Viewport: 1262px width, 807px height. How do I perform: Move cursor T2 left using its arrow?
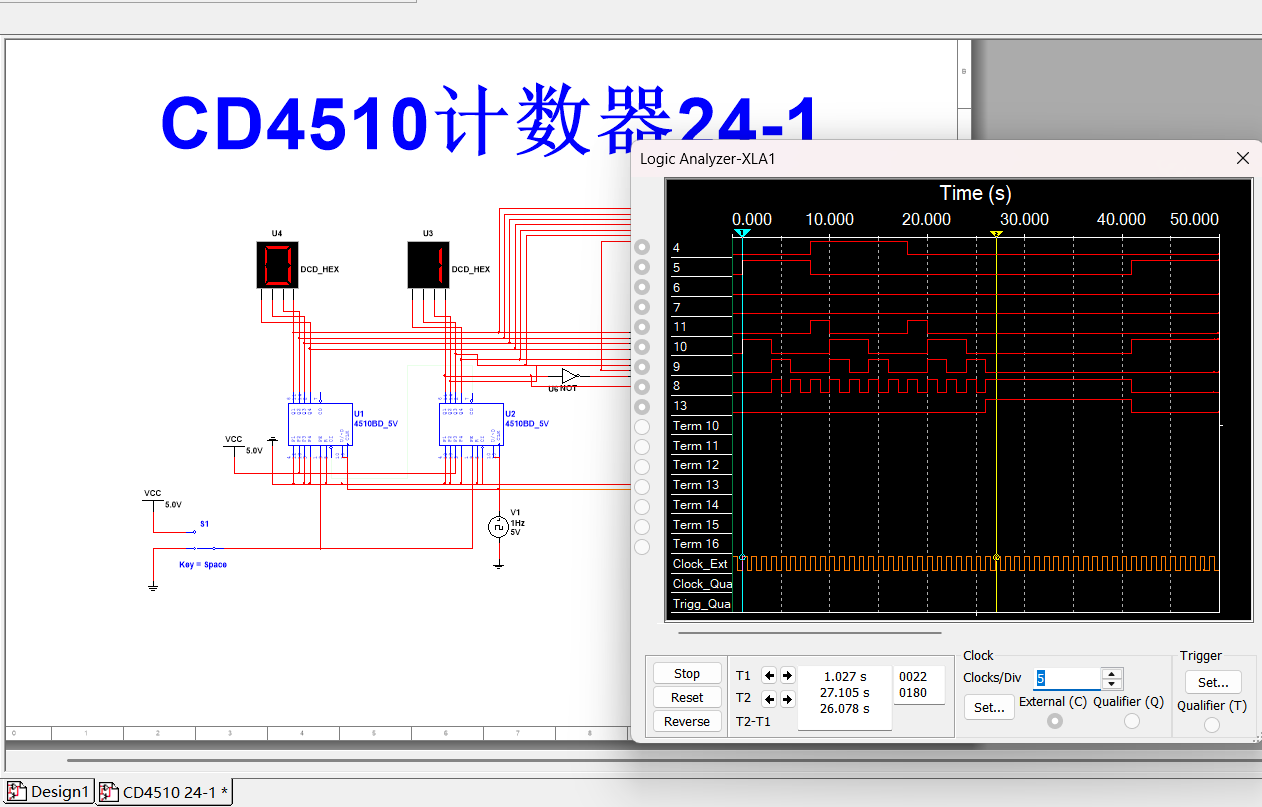[768, 698]
